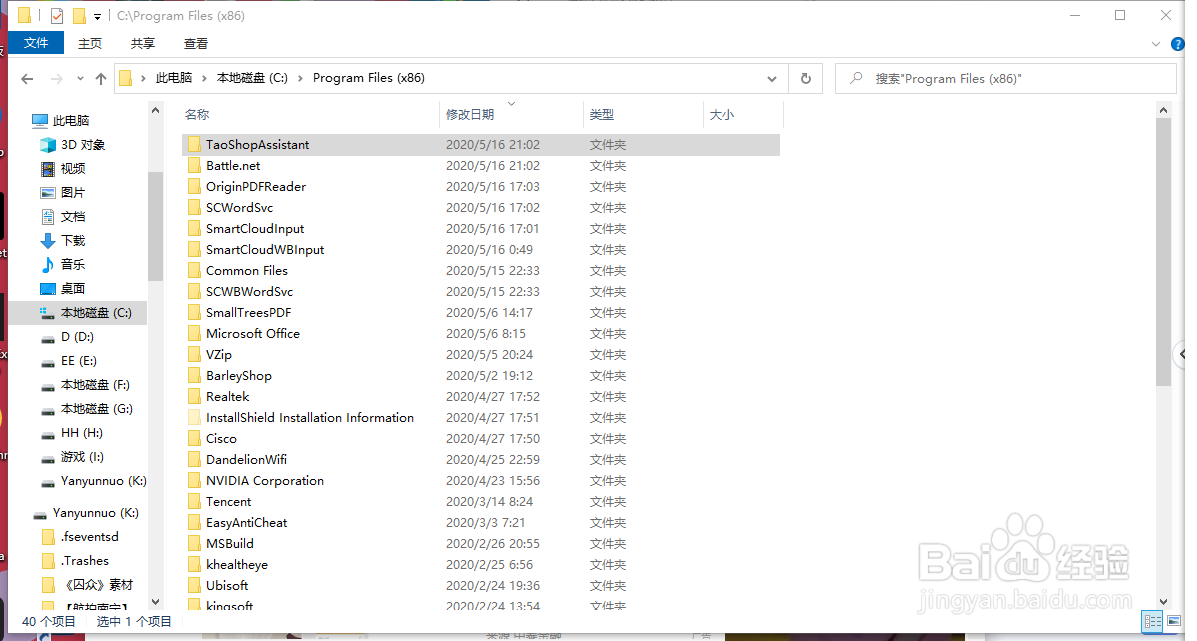Viewport: 1197px width, 641px height.
Task: Click the Forward navigation arrow
Action: pyautogui.click(x=56, y=79)
